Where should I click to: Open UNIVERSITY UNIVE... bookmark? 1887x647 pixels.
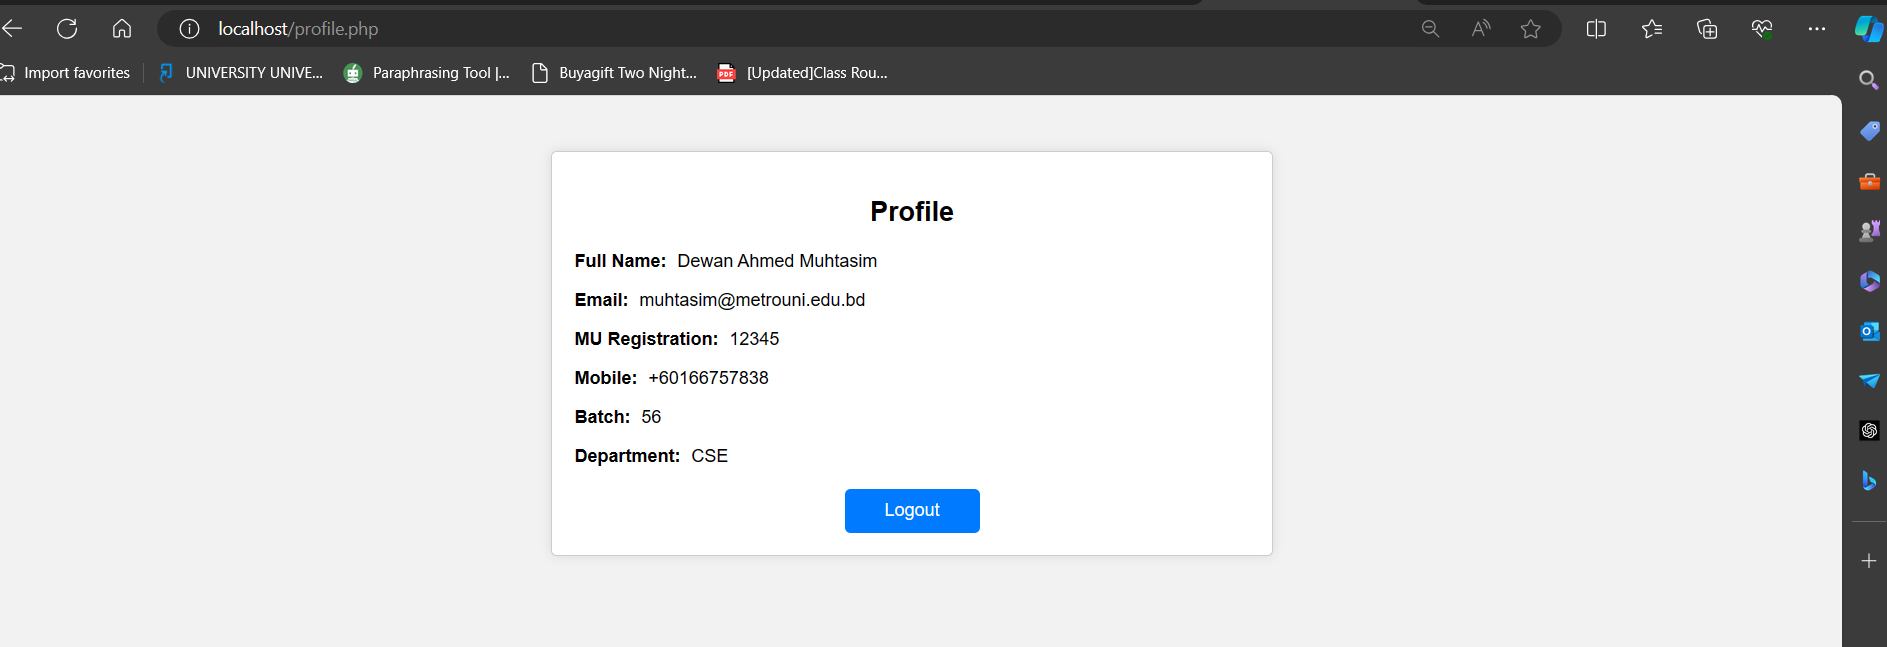coord(241,73)
